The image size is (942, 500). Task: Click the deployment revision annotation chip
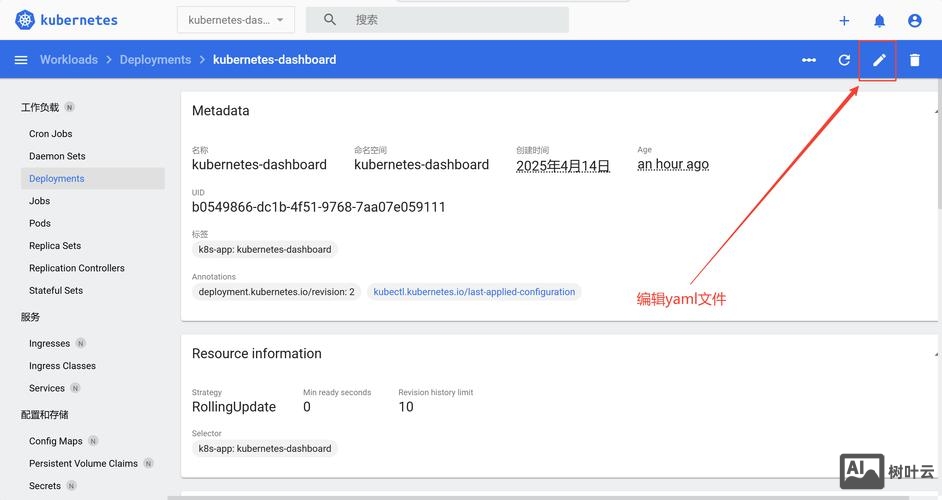276,292
